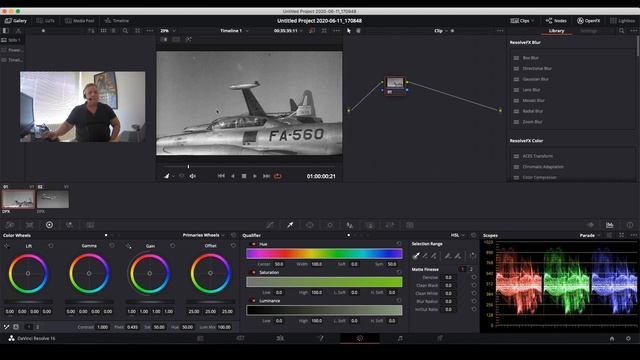Toggle the Hue qualifier on or off

[253, 244]
